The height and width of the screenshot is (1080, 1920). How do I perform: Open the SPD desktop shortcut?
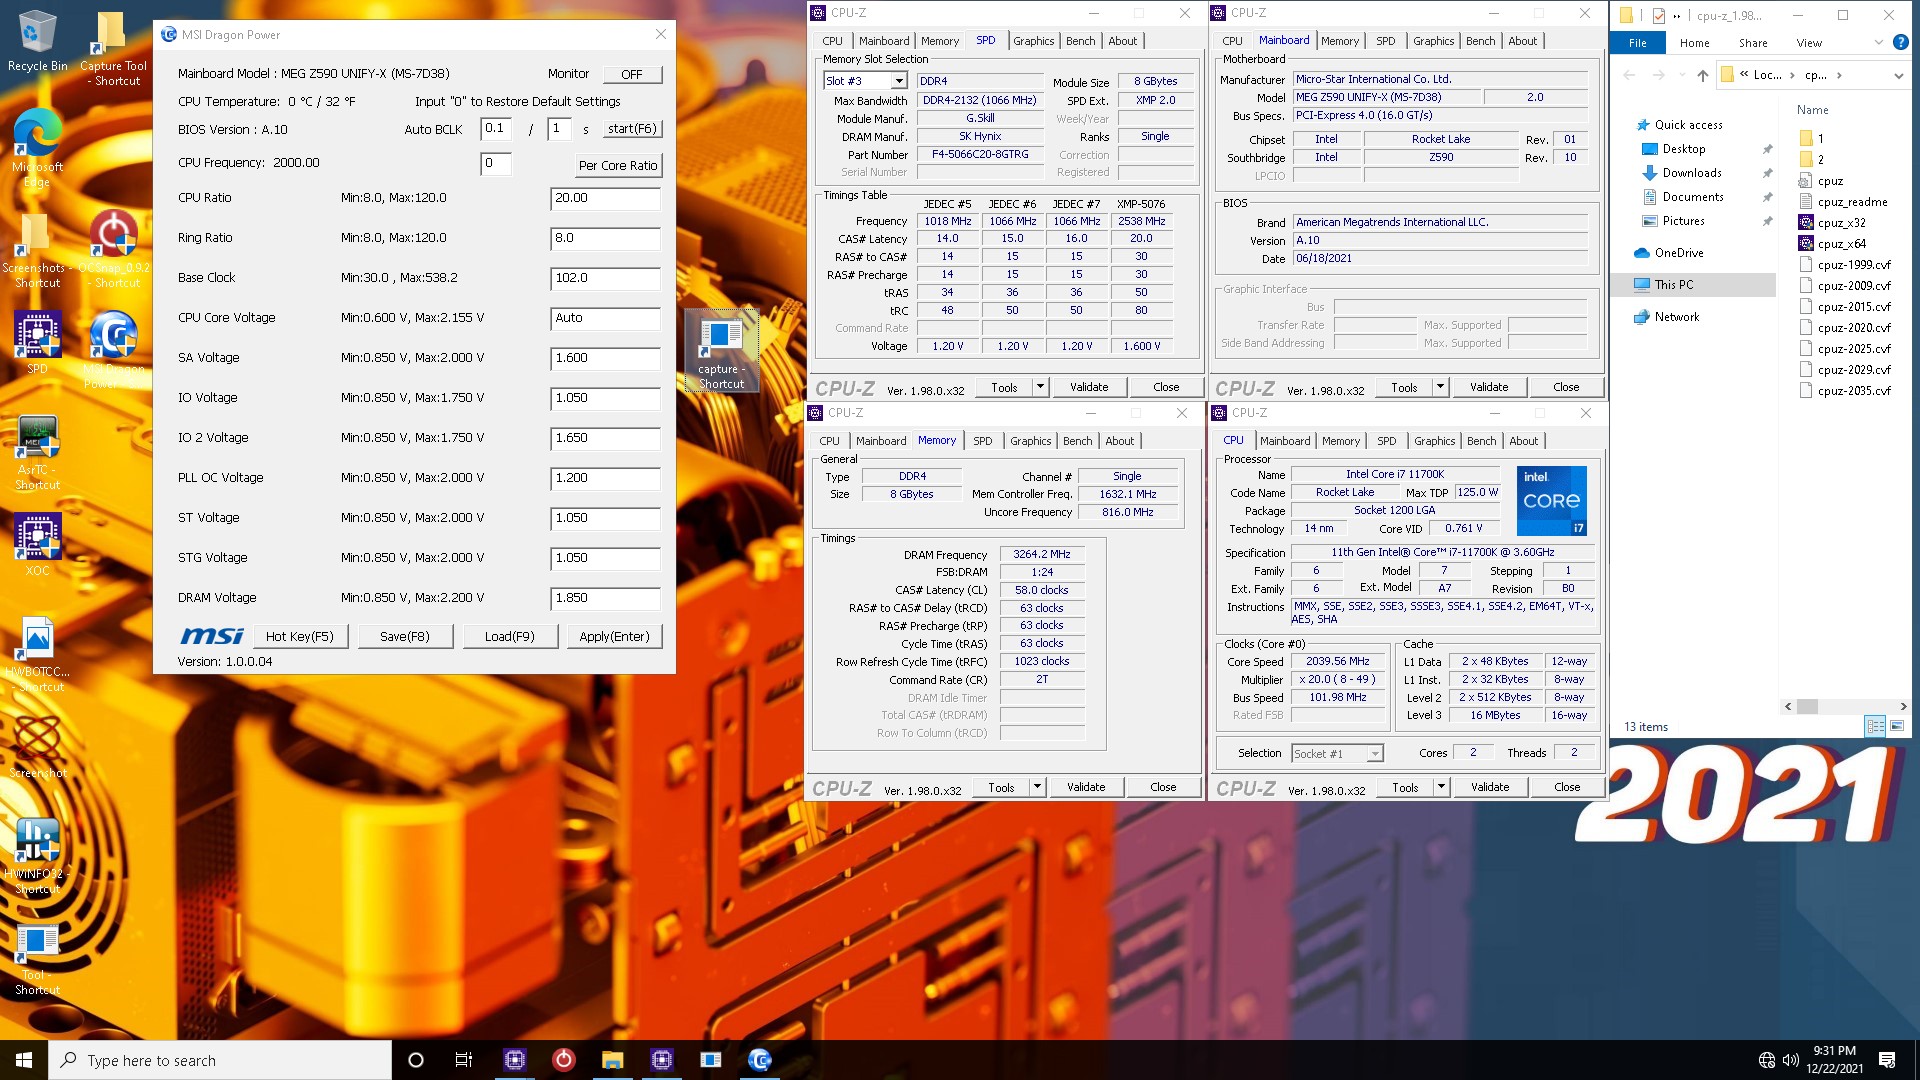pyautogui.click(x=37, y=343)
